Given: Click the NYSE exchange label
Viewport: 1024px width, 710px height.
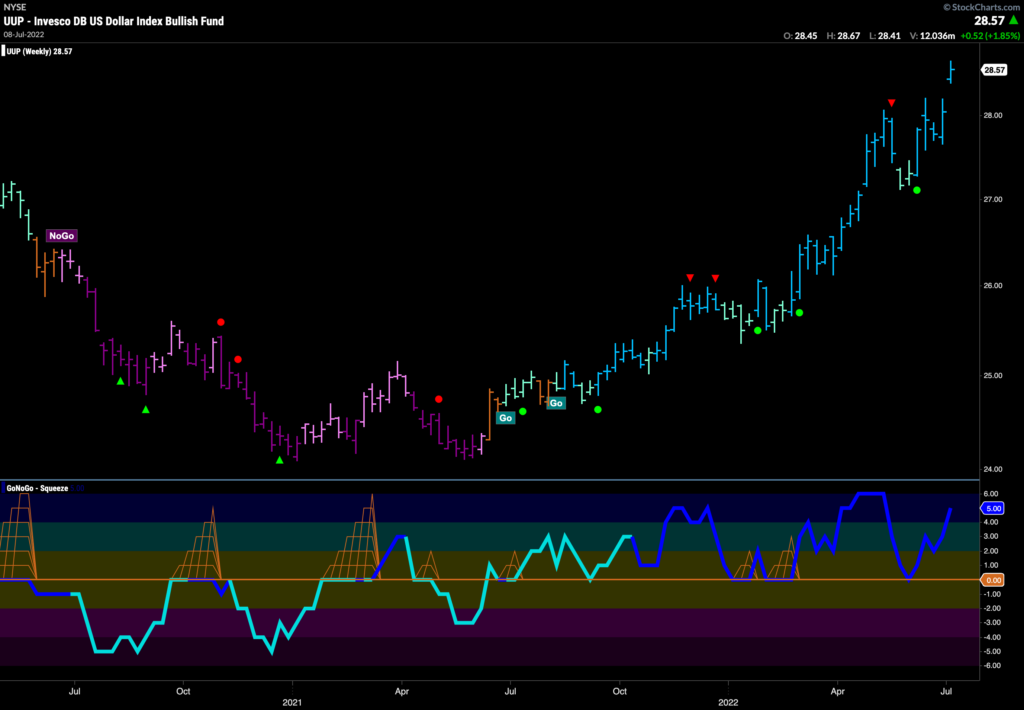Looking at the screenshot, I should coord(14,7).
